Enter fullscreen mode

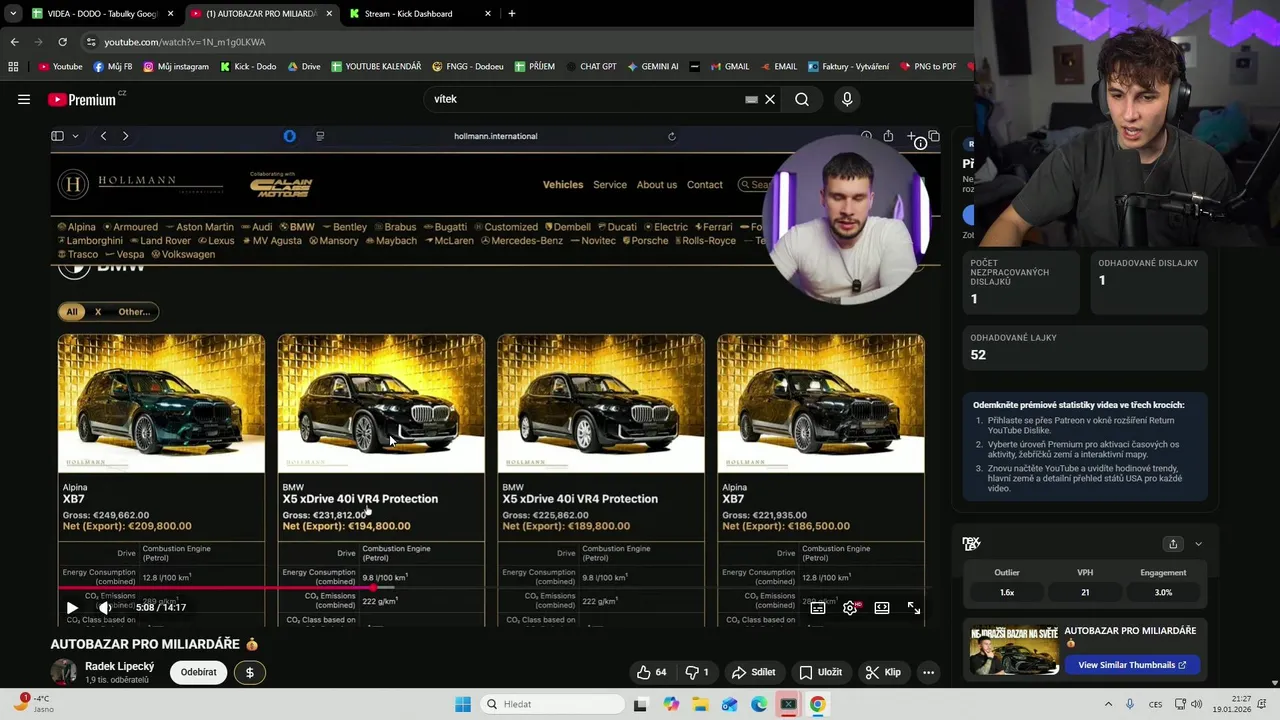click(914, 607)
